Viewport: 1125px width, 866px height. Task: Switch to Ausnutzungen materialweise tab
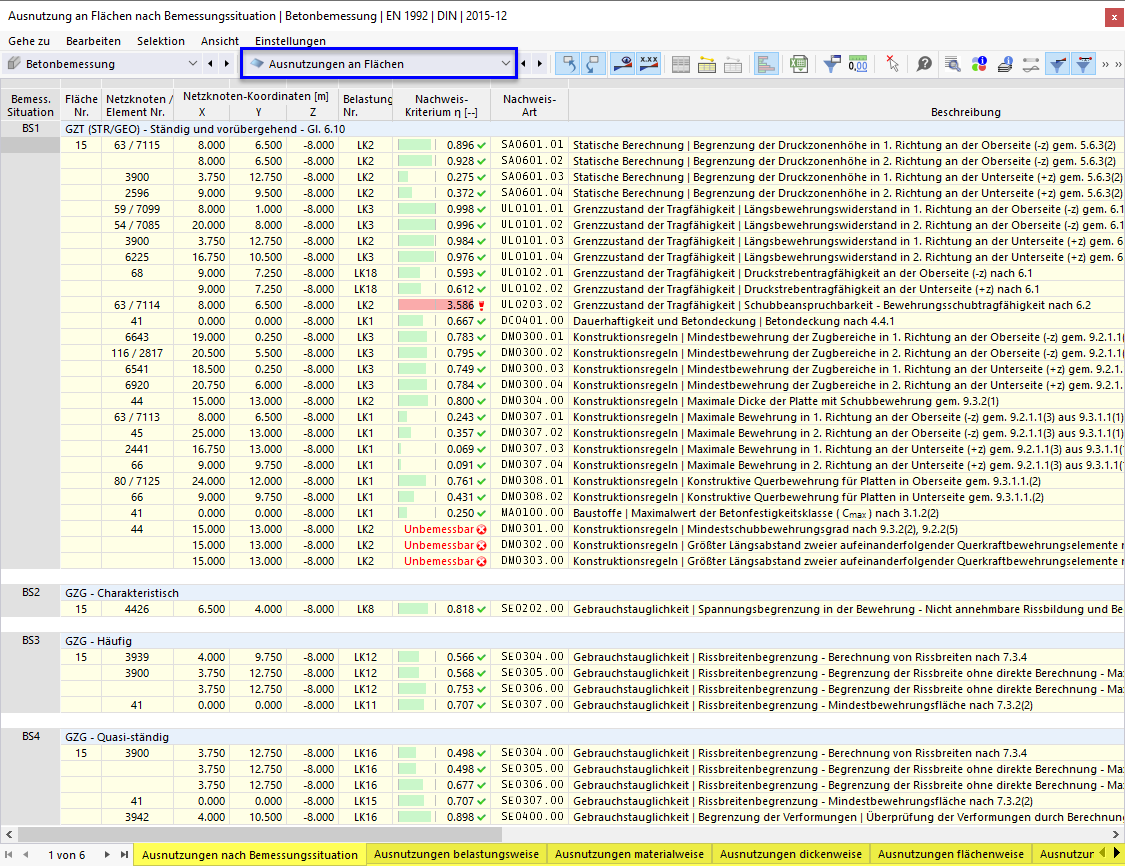click(629, 854)
